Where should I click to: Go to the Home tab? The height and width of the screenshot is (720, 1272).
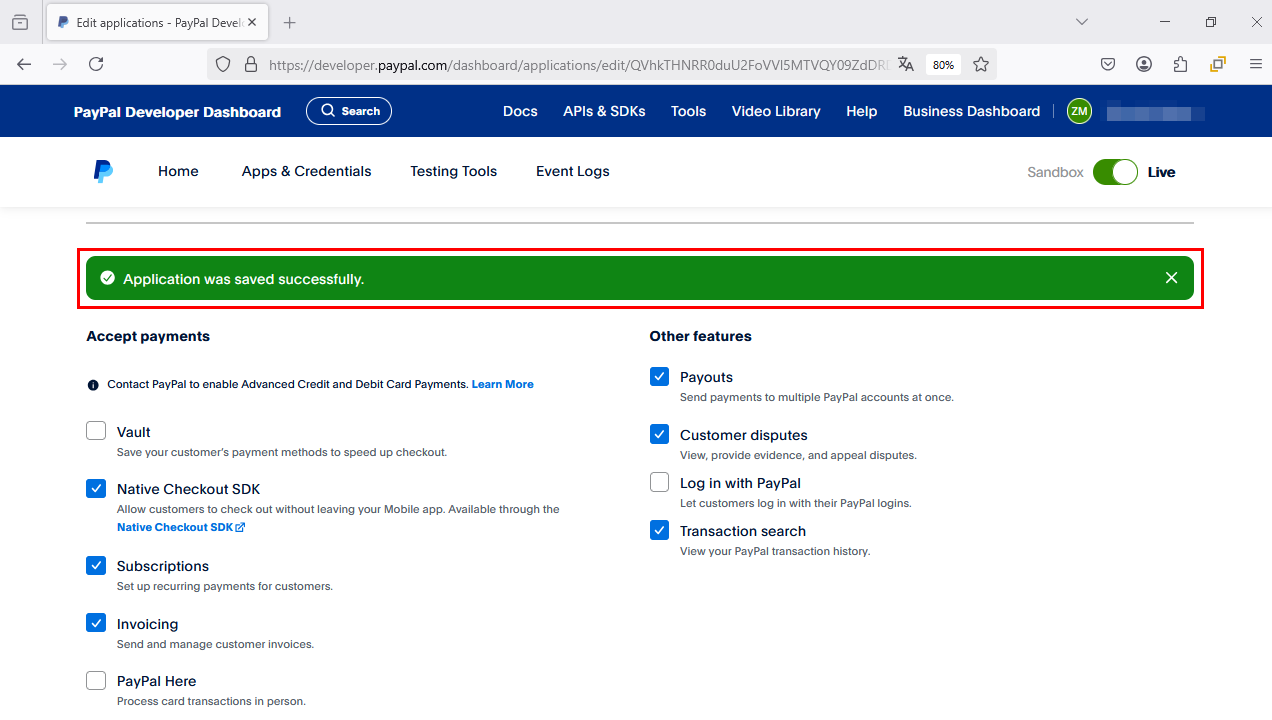click(x=178, y=171)
